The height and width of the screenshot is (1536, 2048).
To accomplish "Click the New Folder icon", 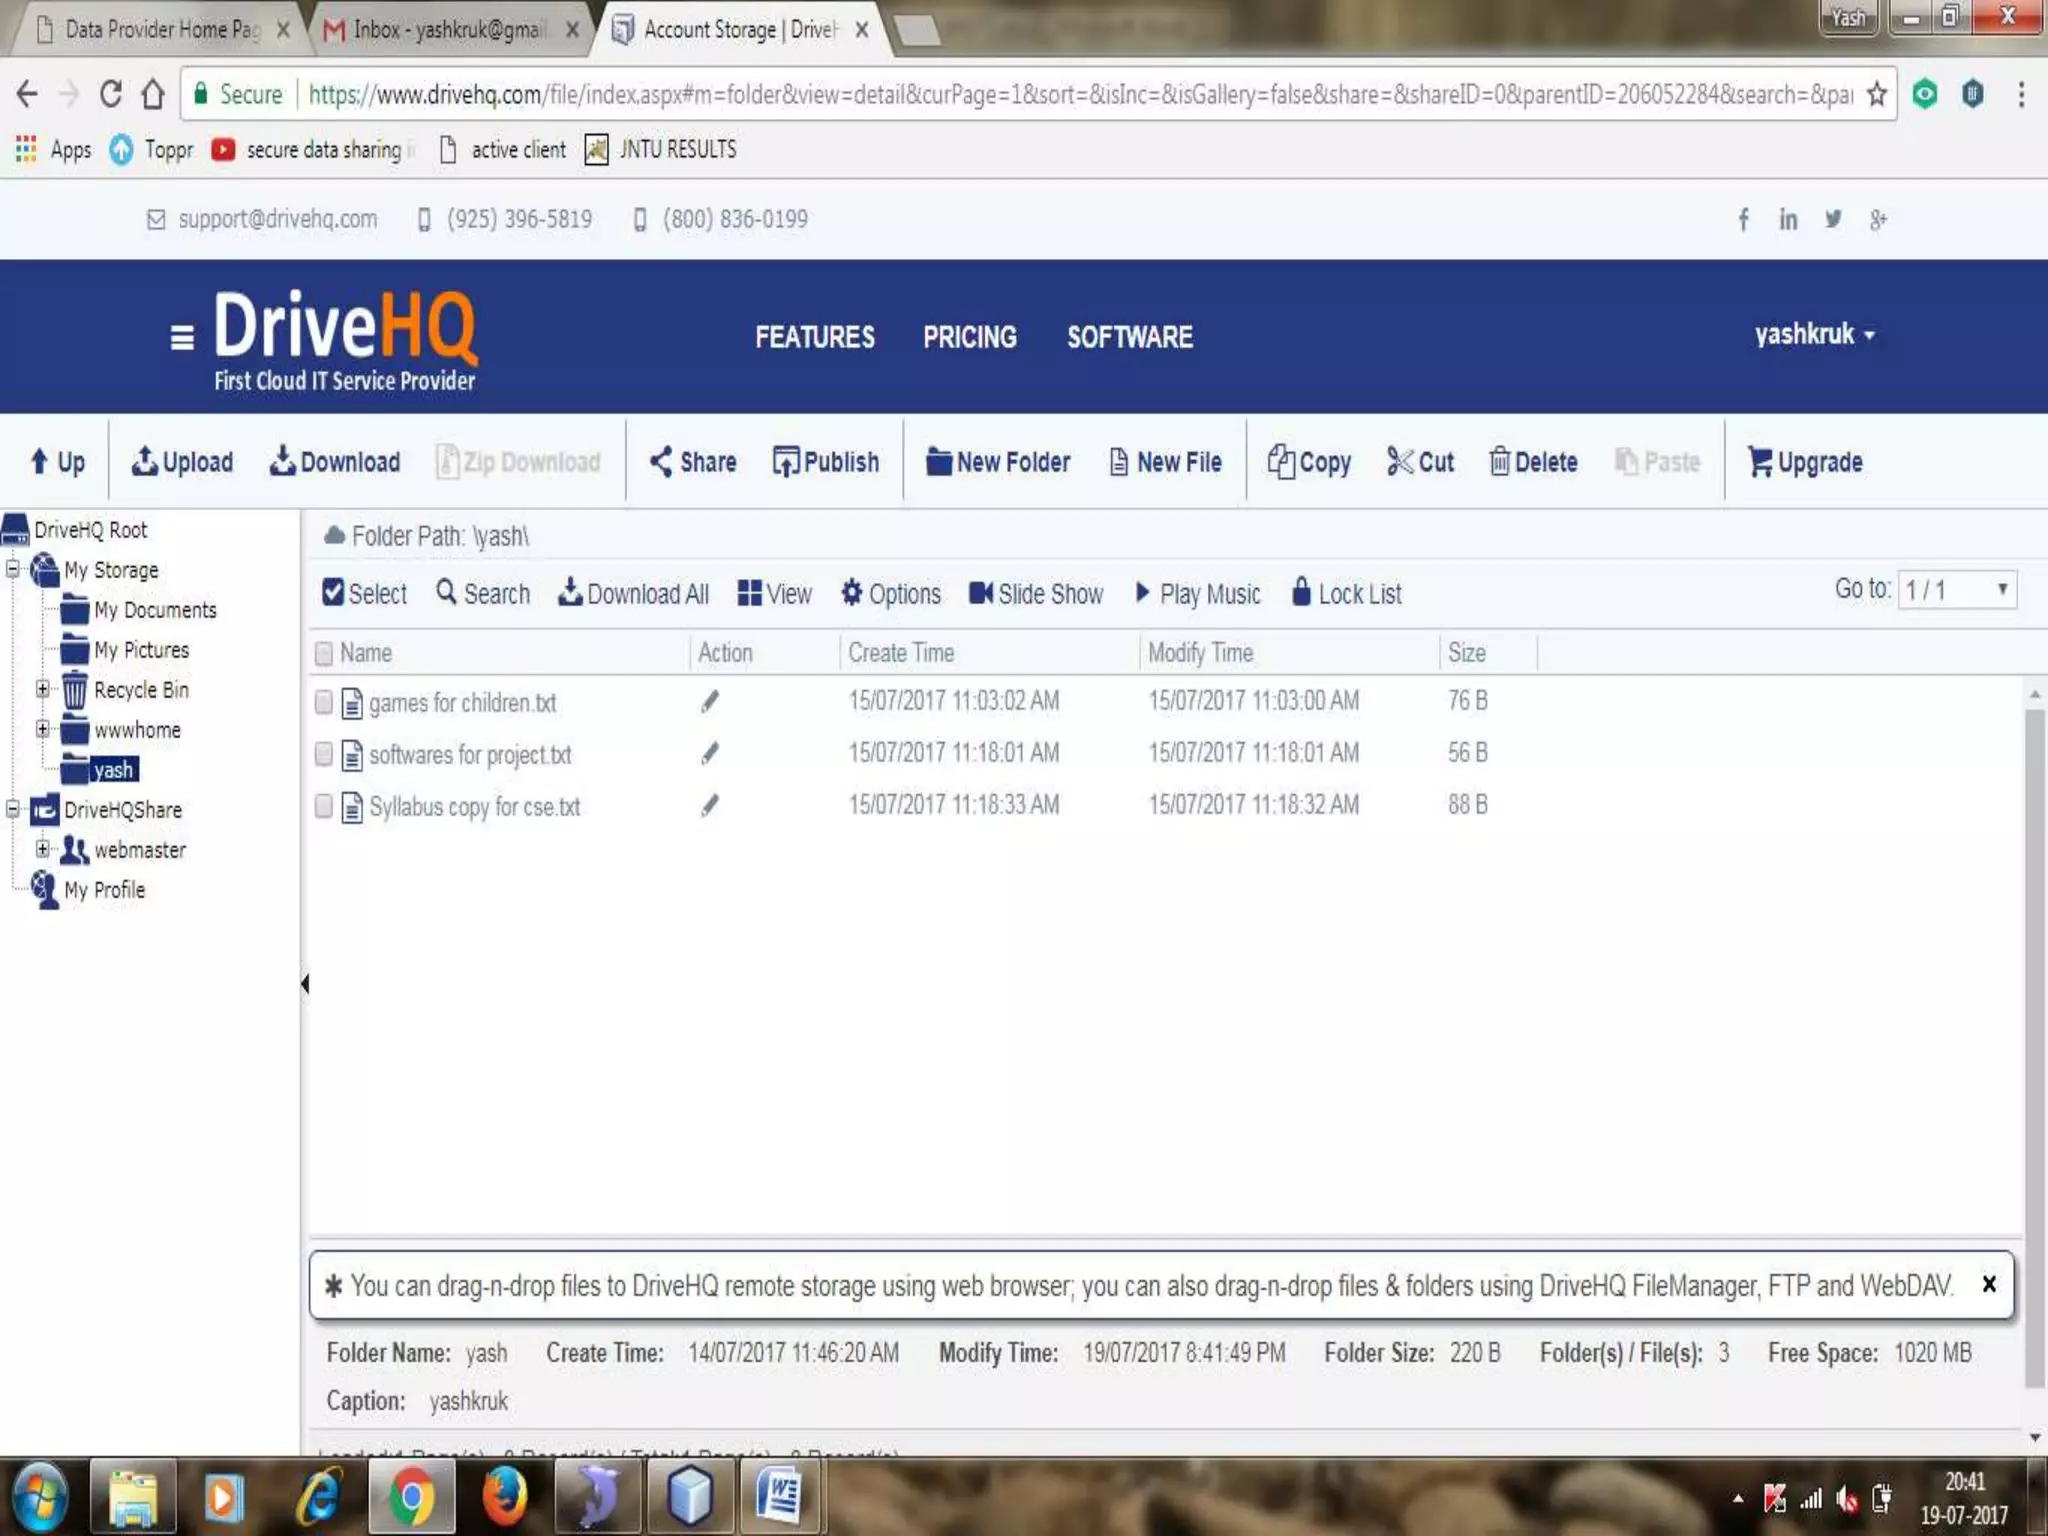I will point(938,461).
